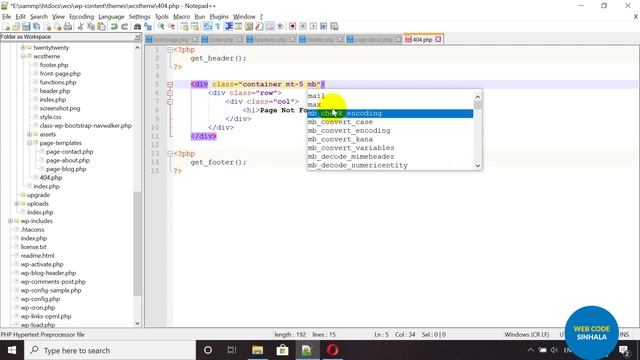640x360 pixels.
Task: Open style.css in the workspace tree
Action: pyautogui.click(x=51, y=117)
